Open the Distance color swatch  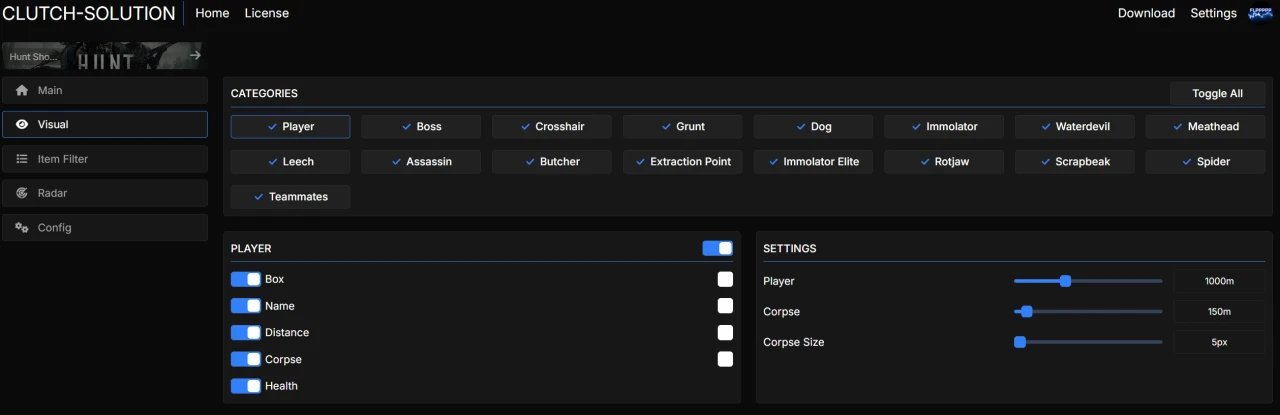tap(725, 332)
